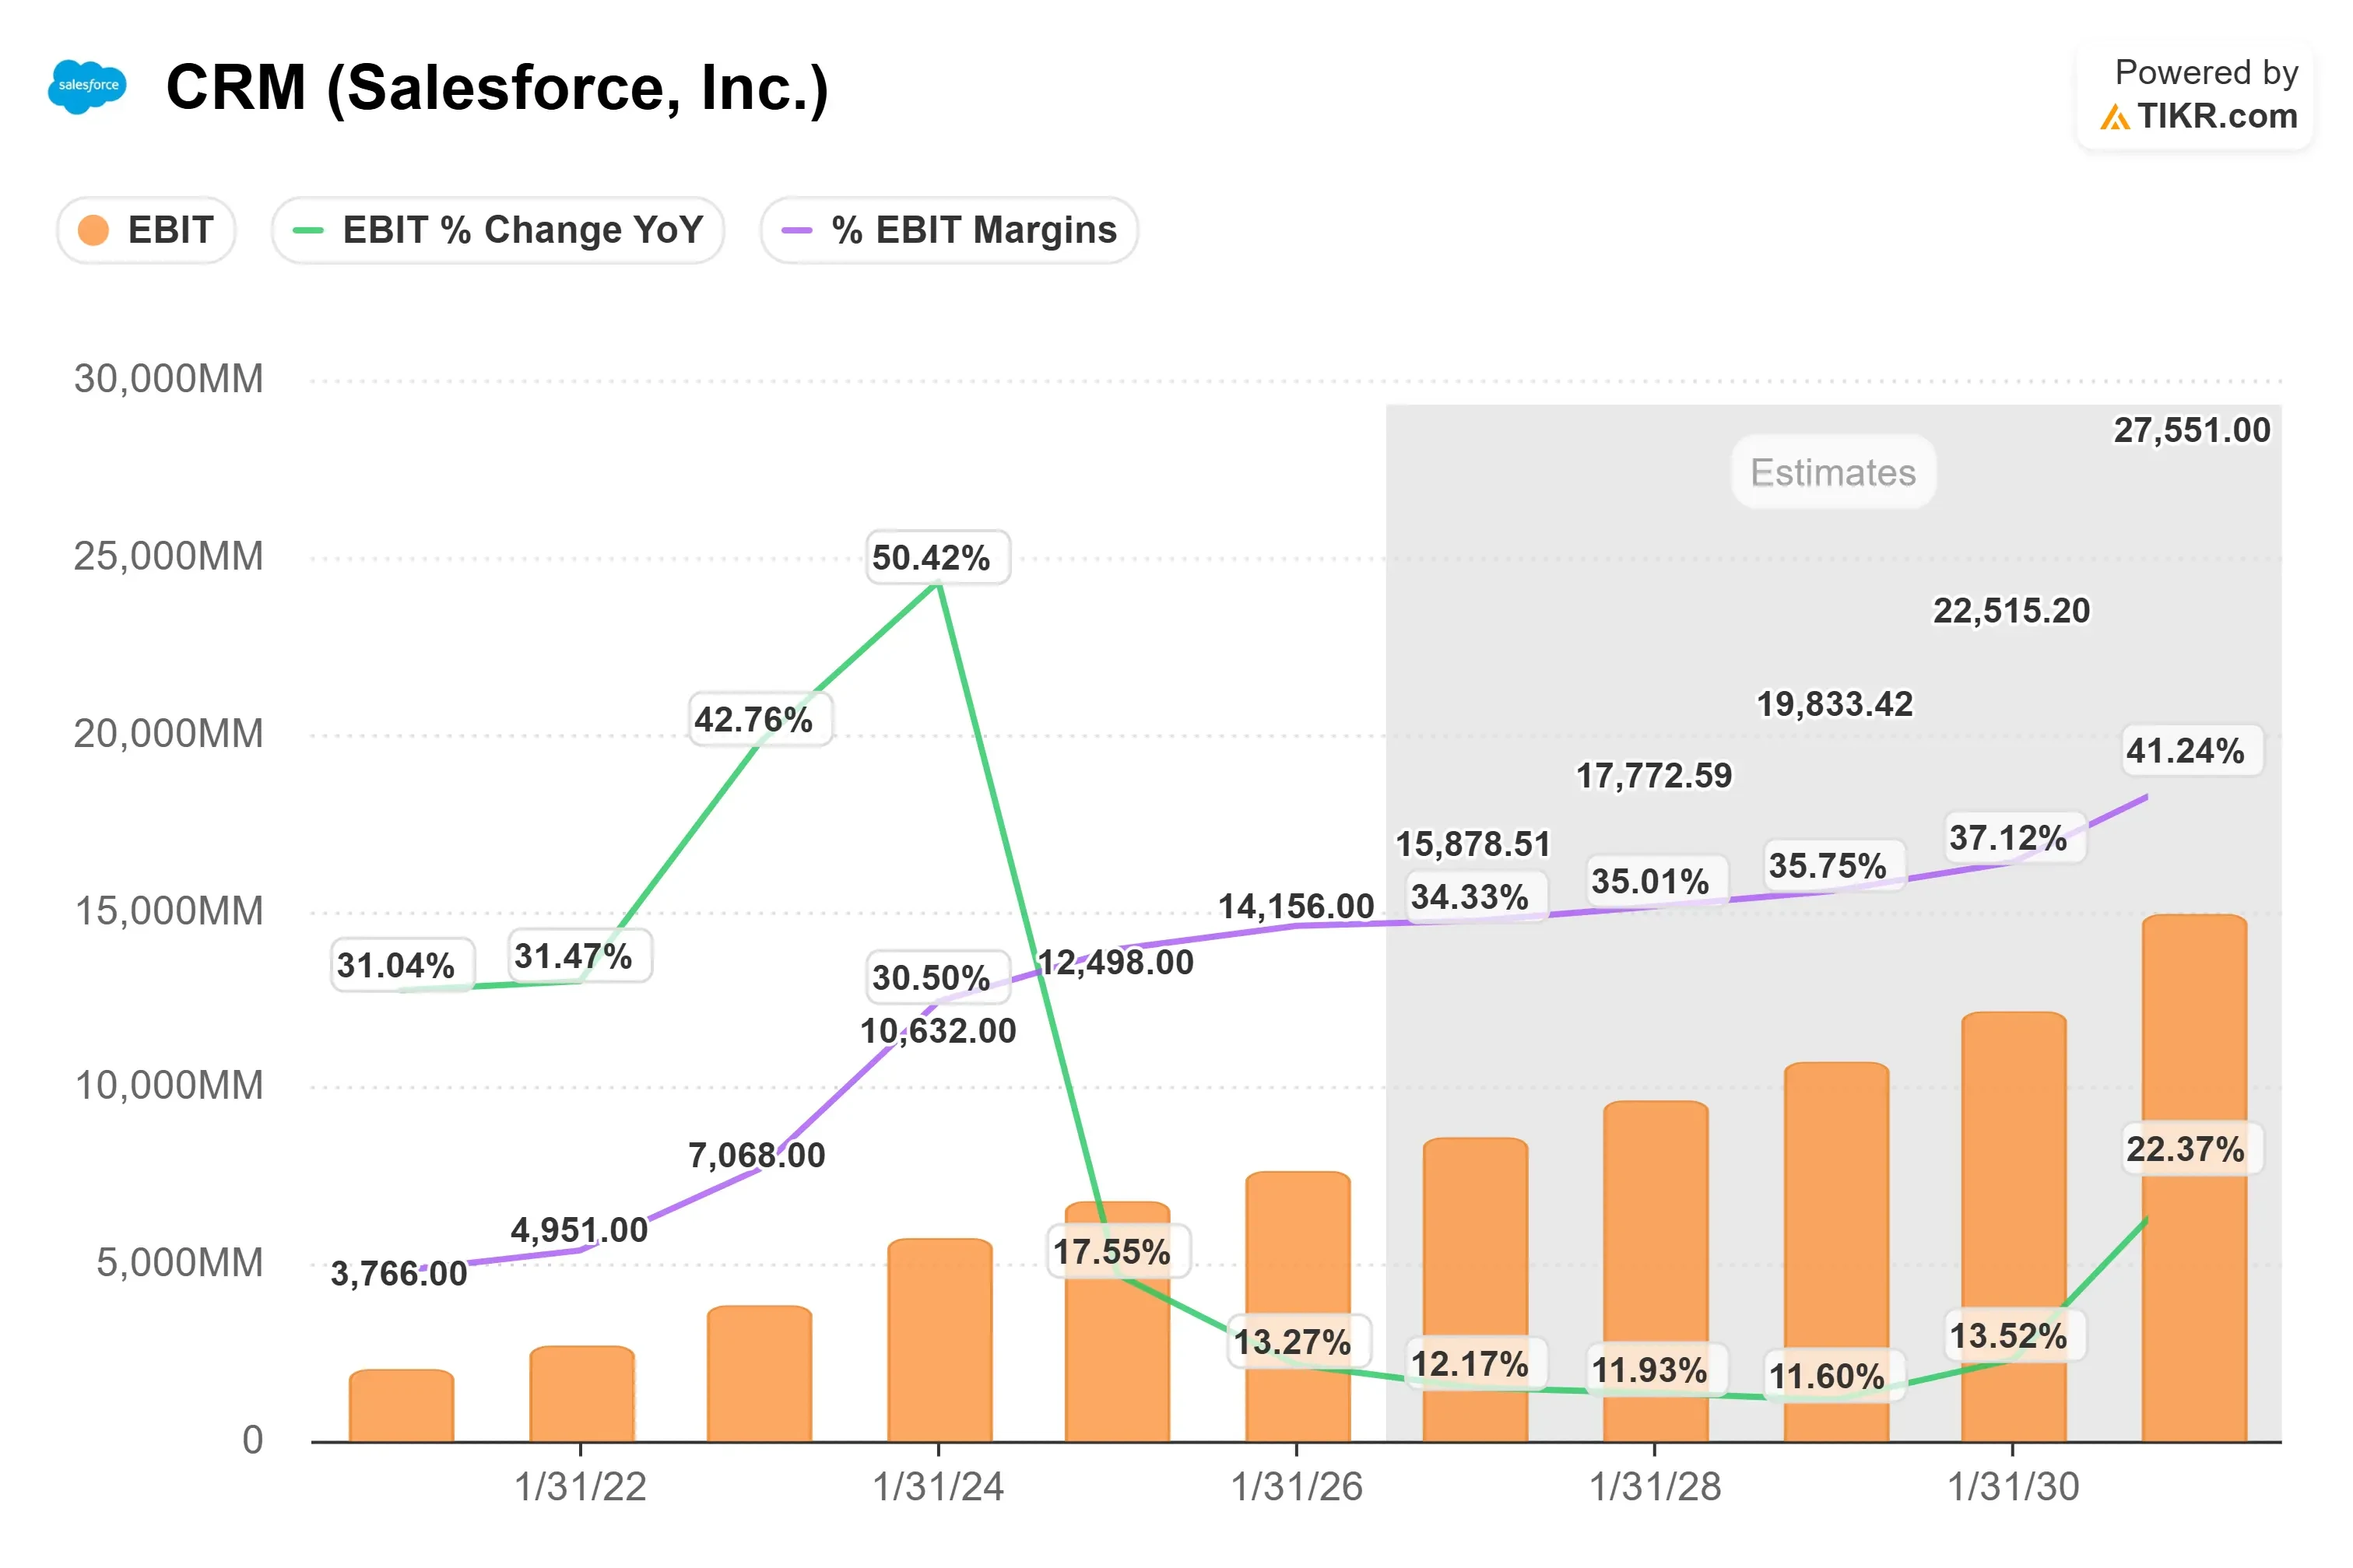Click the purple EBIT Margins swatch
The image size is (2353, 1568).
tap(796, 230)
